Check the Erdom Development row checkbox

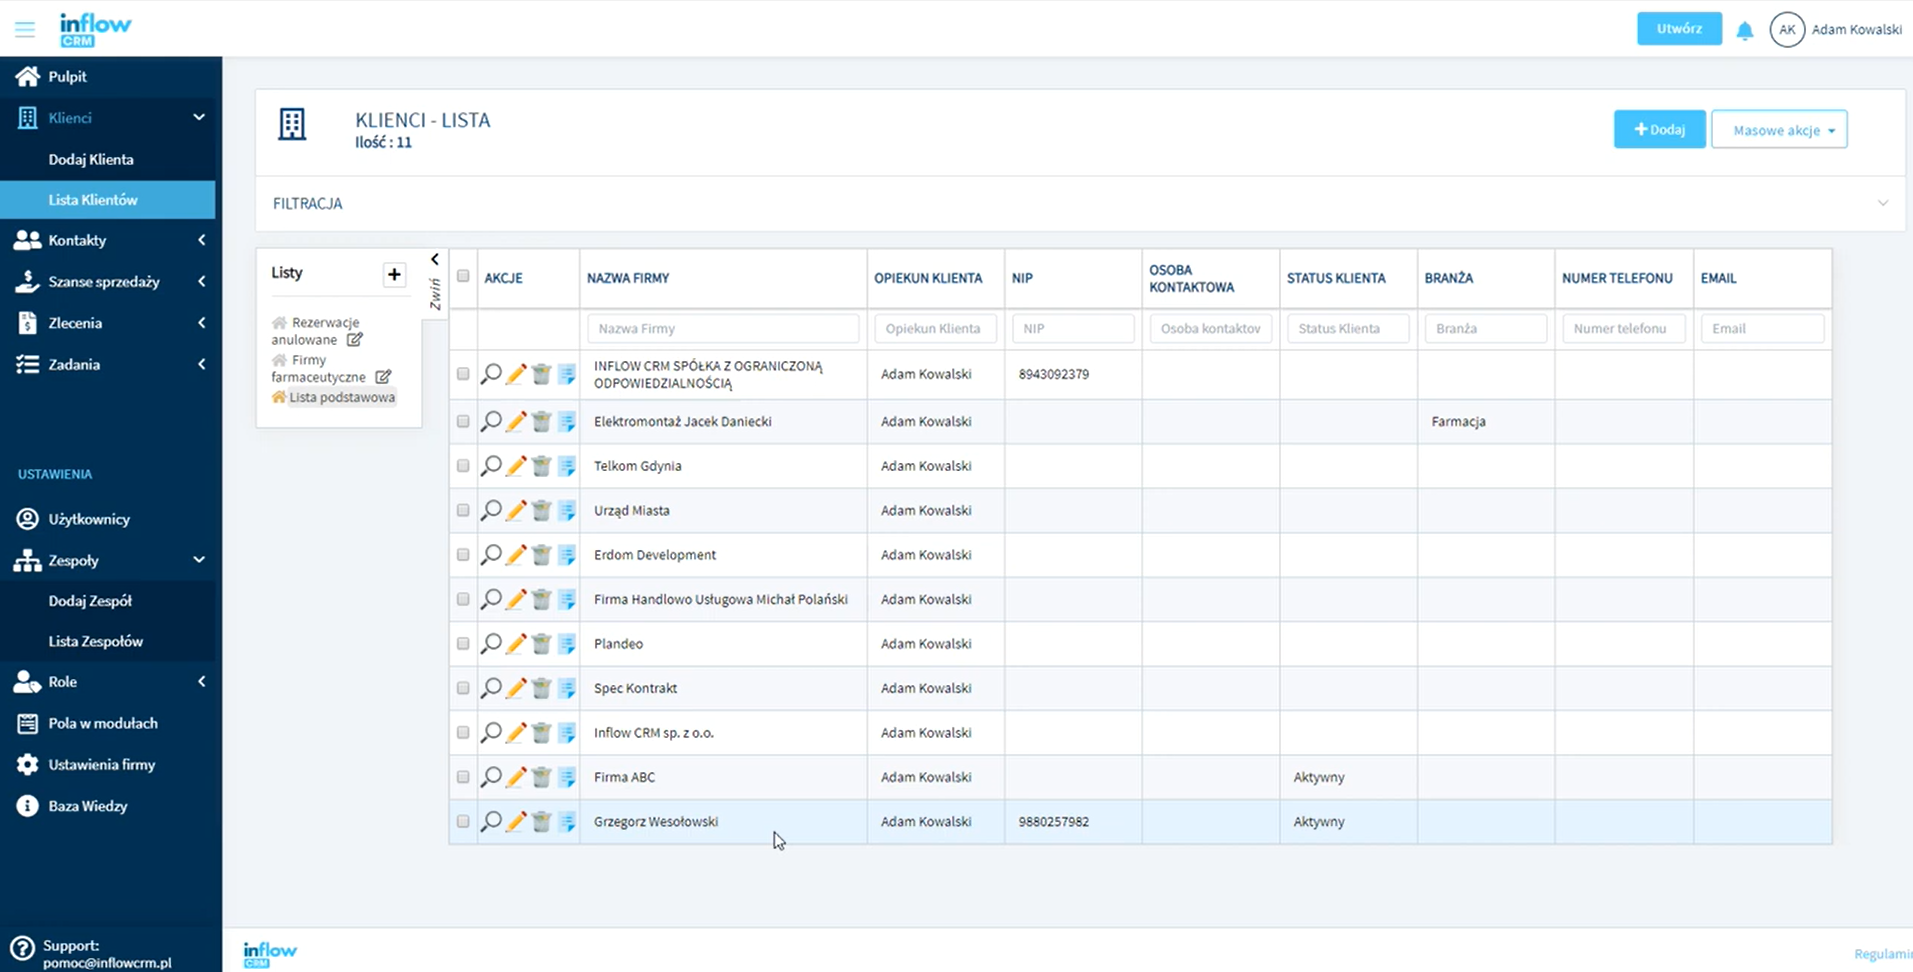463,555
